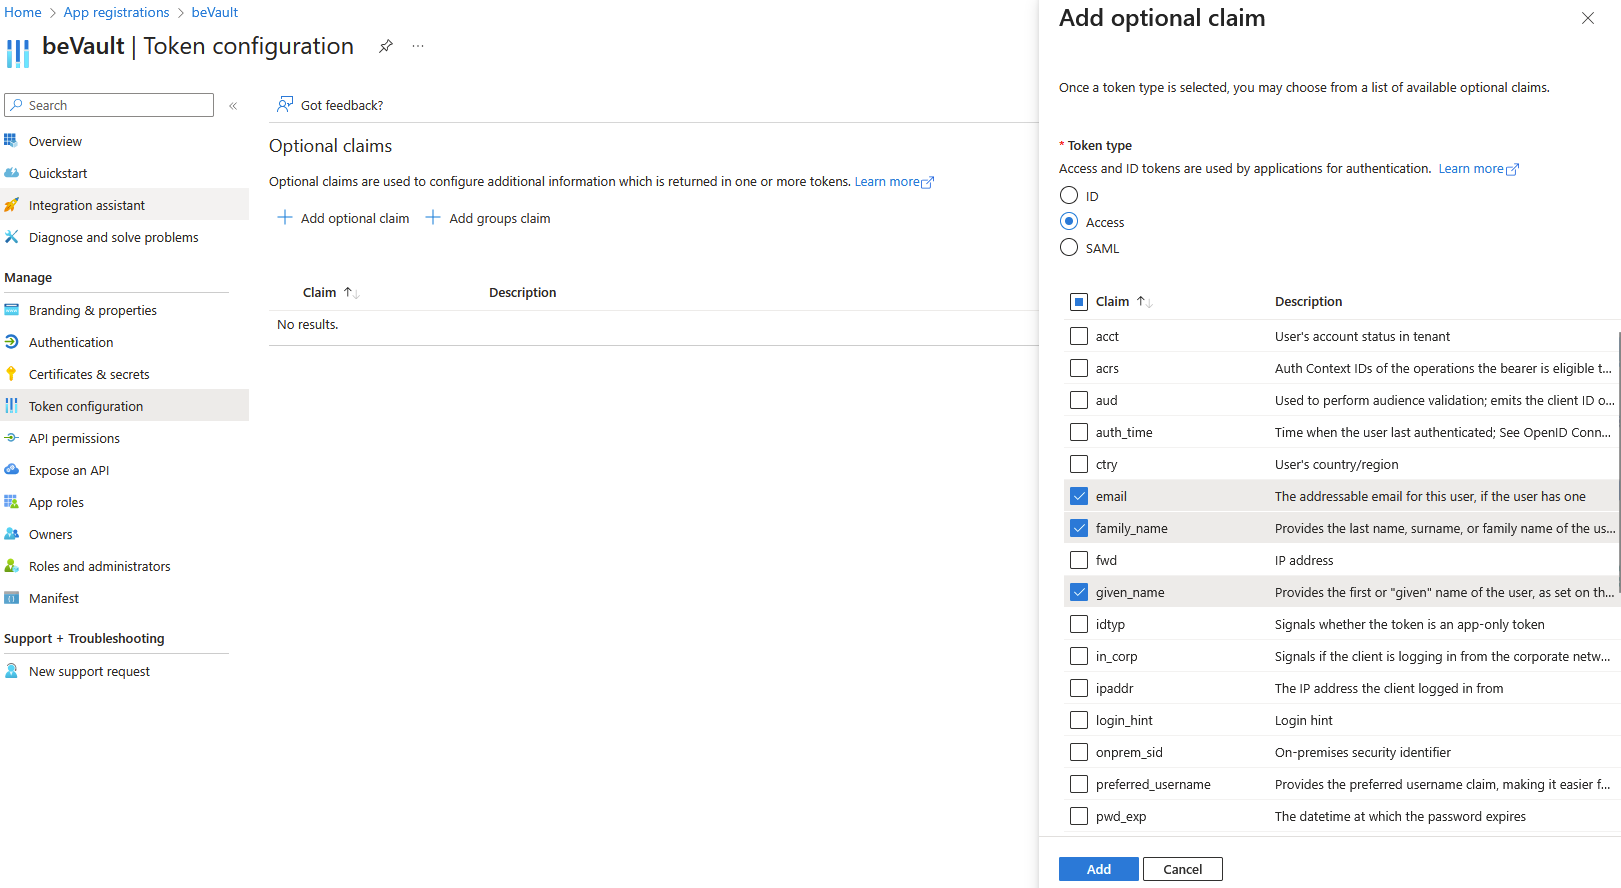The image size is (1621, 888).
Task: Click the Certificates & secrets key icon
Action: pyautogui.click(x=11, y=374)
